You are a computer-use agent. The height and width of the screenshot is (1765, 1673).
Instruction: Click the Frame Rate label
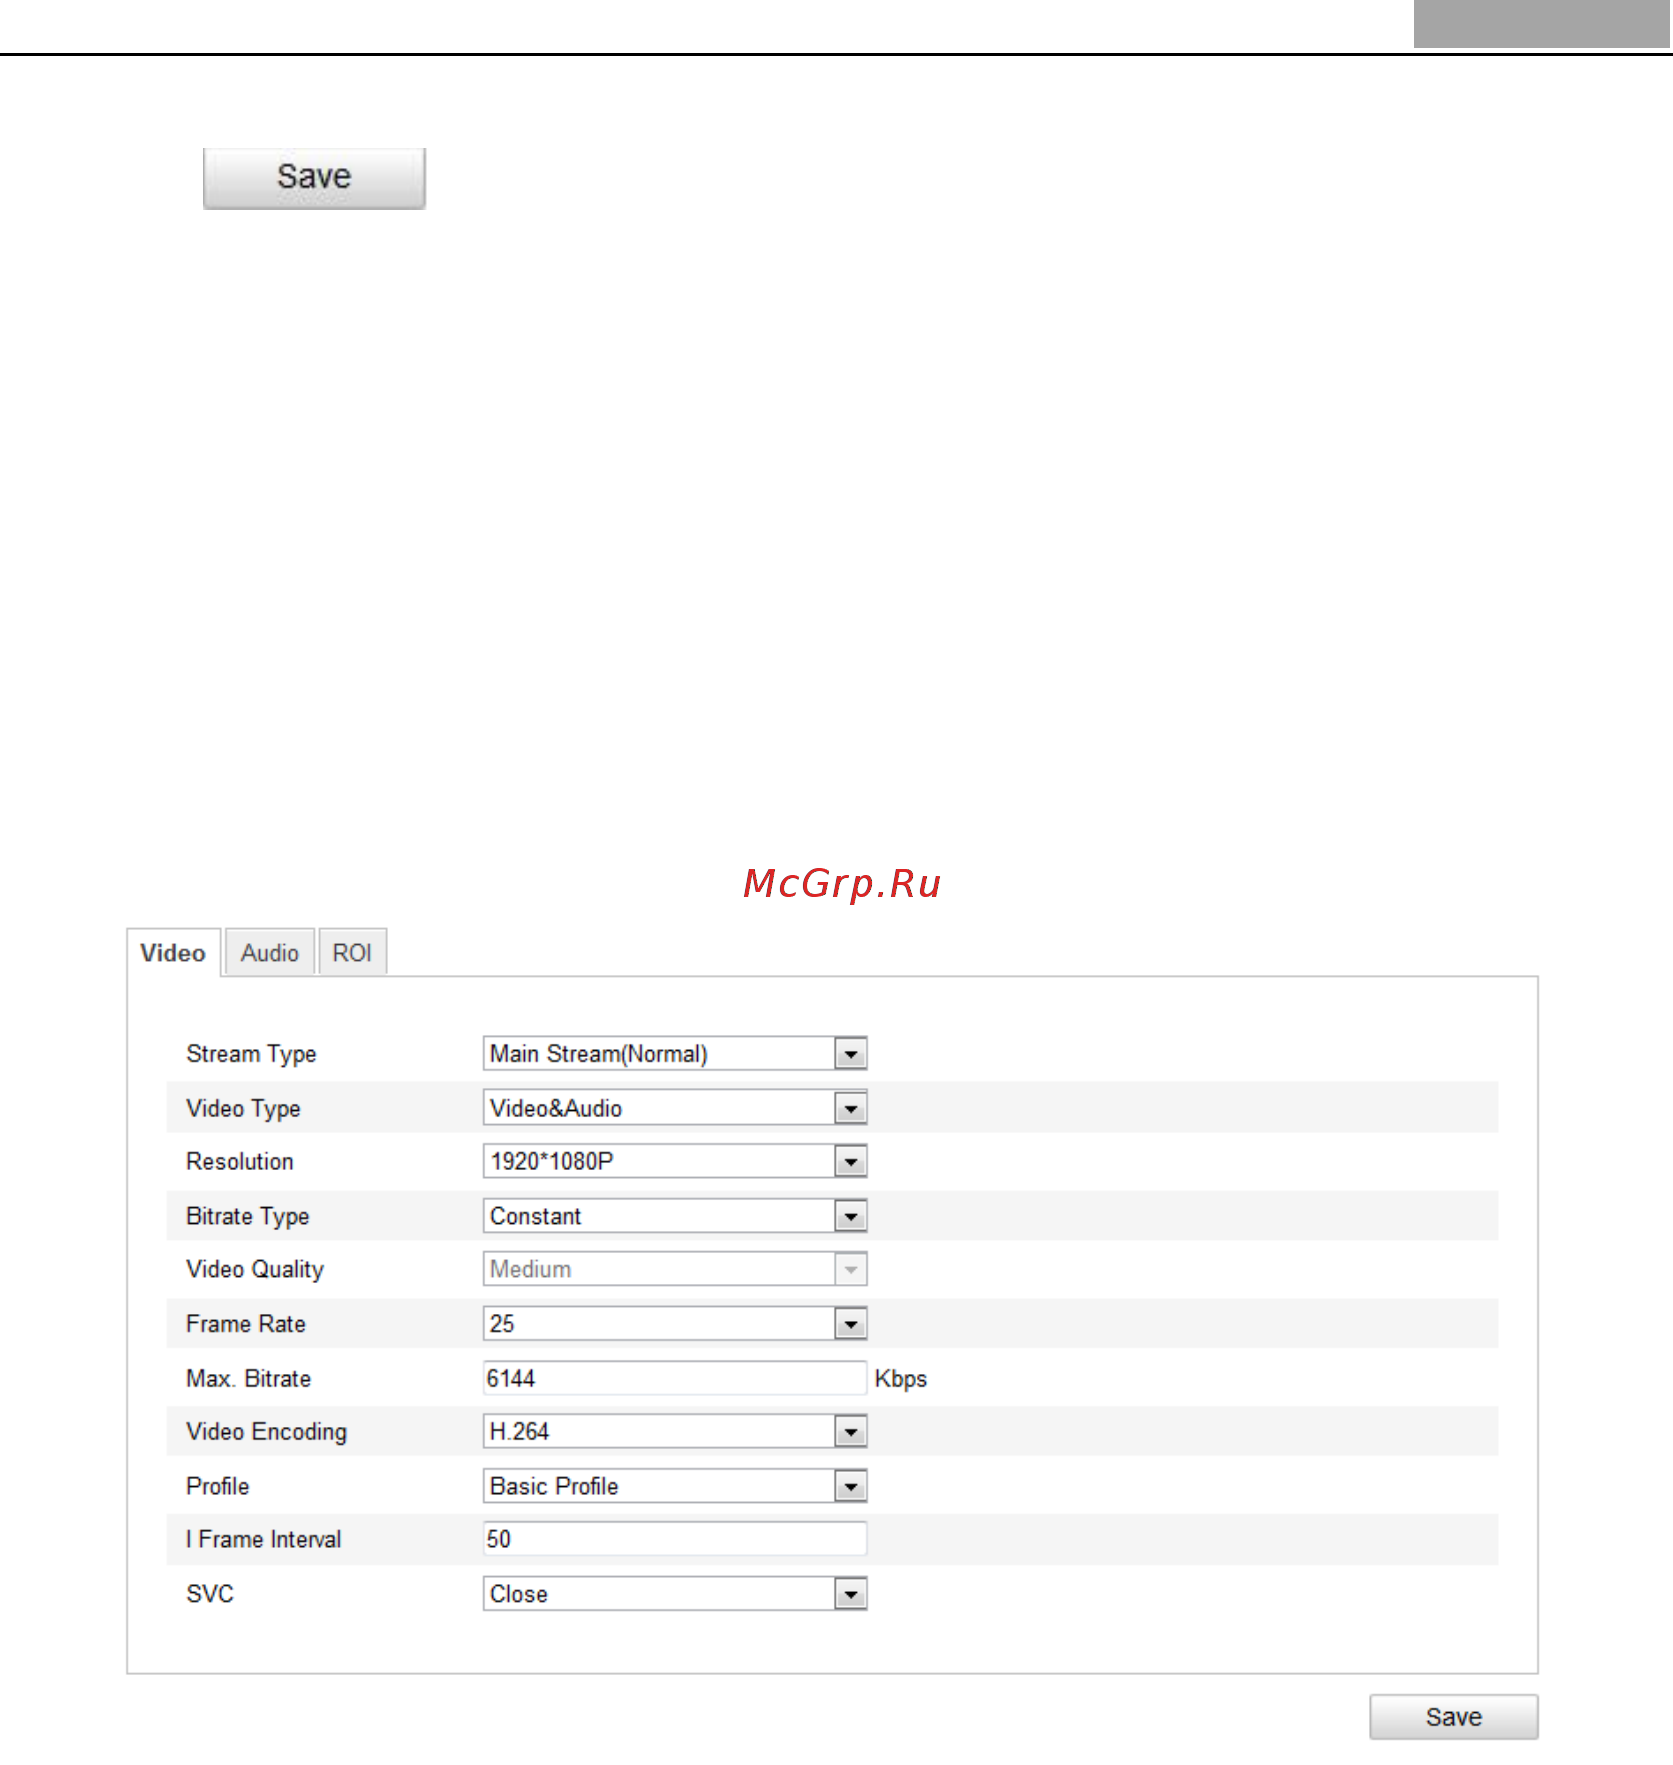[x=246, y=1323]
